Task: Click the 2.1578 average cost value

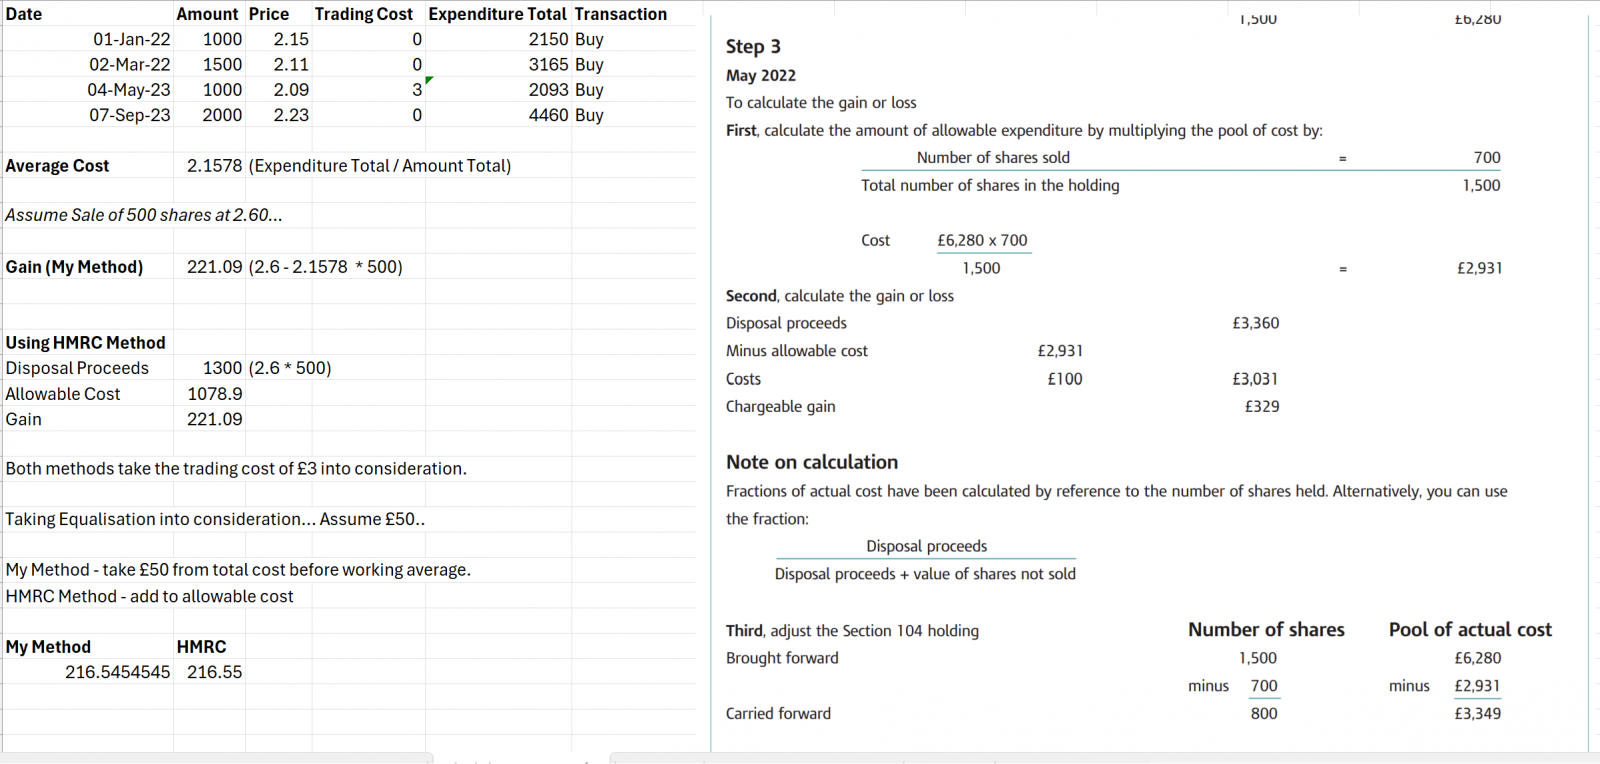Action: click(x=214, y=166)
